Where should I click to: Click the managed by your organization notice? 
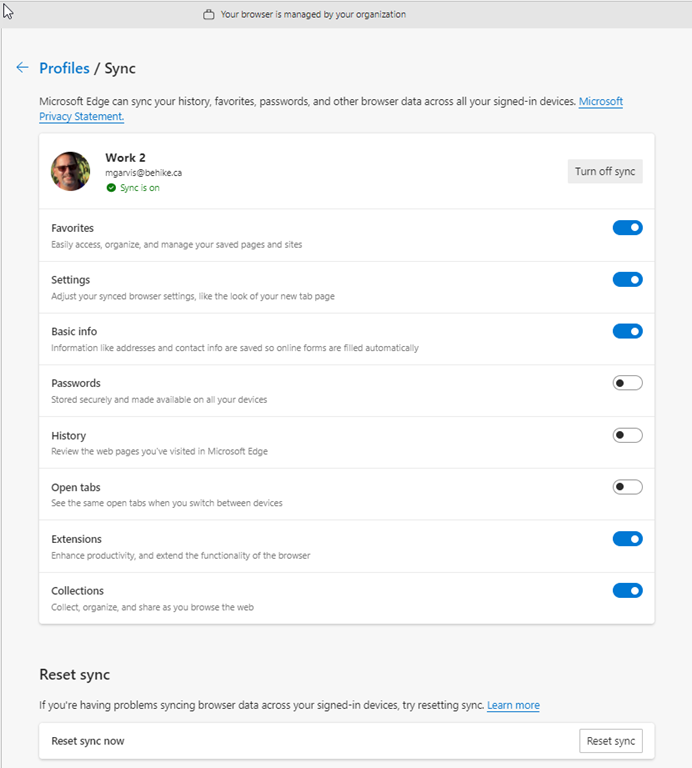tap(313, 15)
